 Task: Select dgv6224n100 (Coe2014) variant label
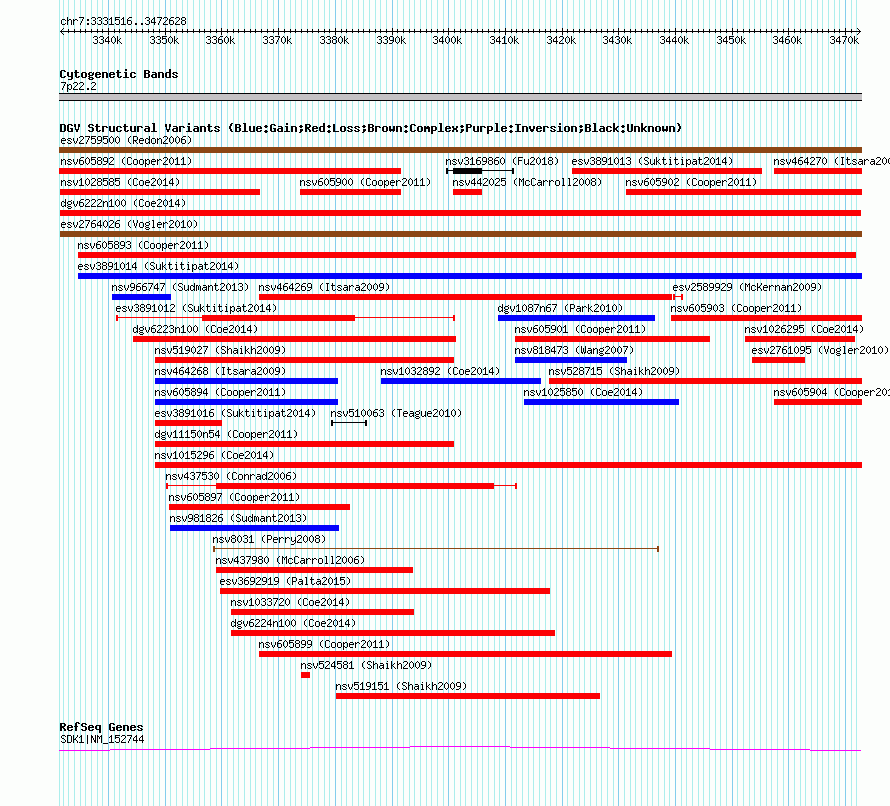point(293,623)
